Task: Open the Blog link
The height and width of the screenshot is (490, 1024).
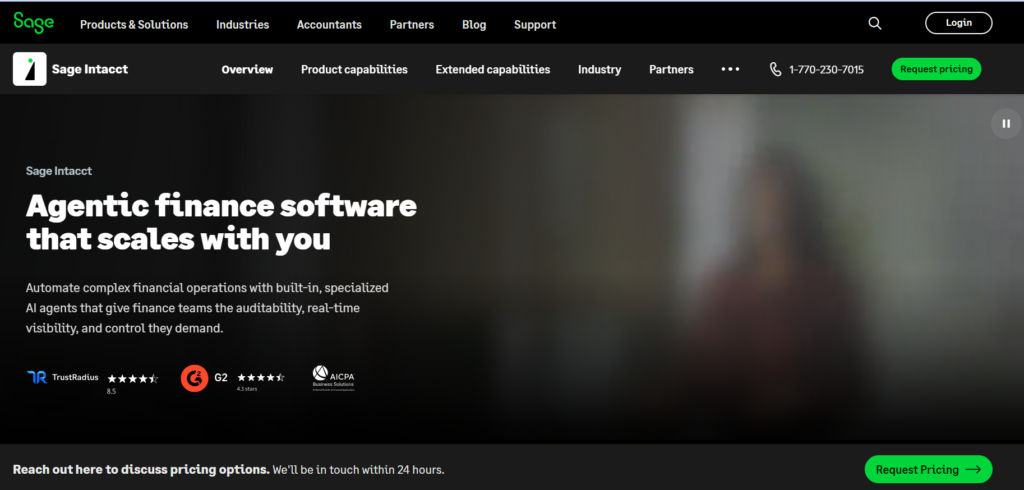Action: (x=474, y=24)
